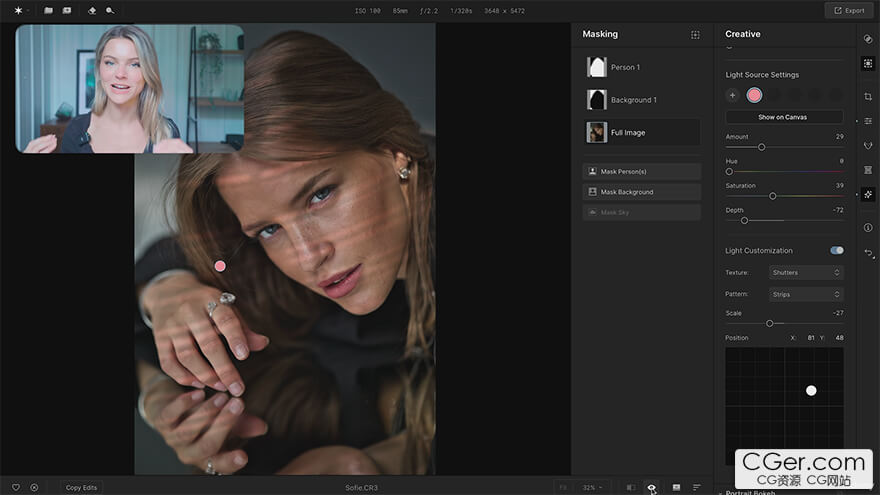Open dropdown arrow beside app logo
Screen dimensions: 880x495
(x=28, y=11)
